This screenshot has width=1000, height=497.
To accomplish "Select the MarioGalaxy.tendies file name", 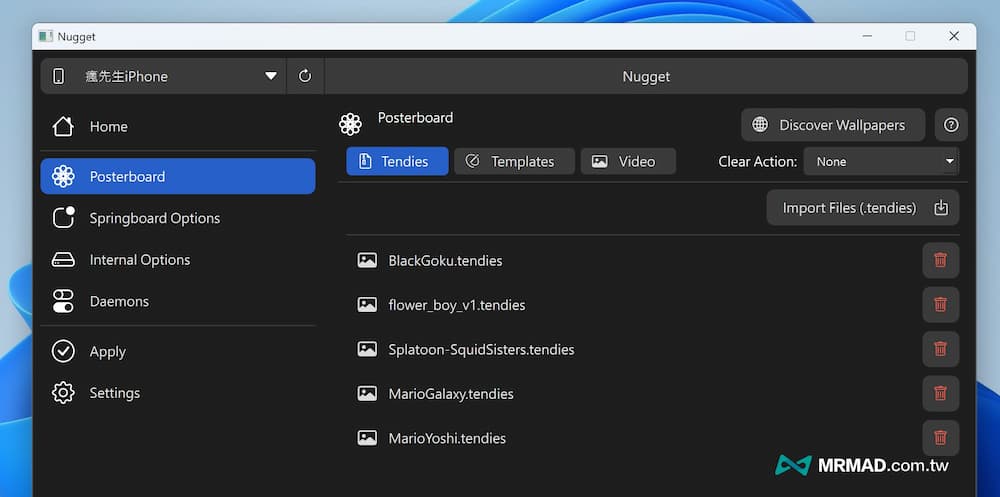I will pos(451,394).
